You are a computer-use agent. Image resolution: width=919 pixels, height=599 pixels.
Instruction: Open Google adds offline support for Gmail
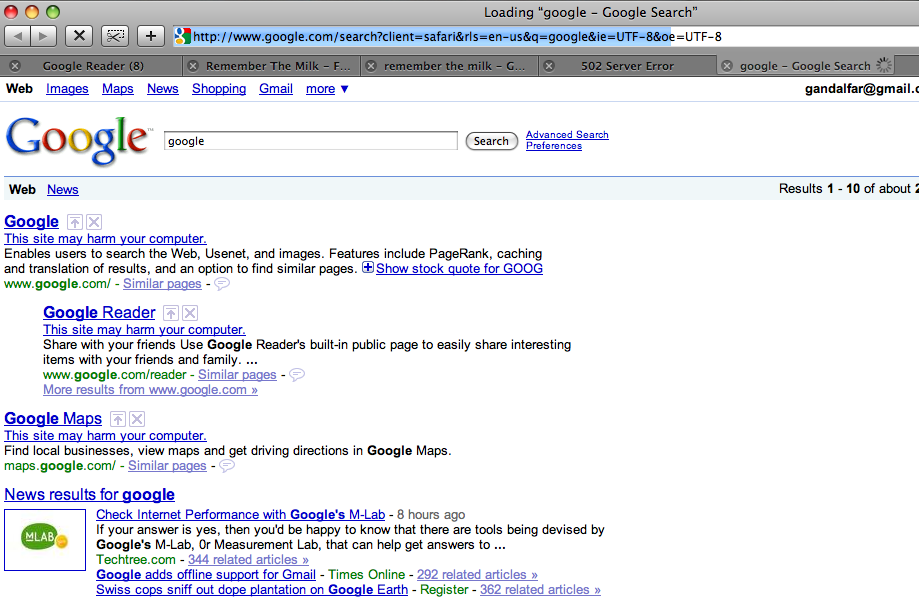pyautogui.click(x=206, y=575)
